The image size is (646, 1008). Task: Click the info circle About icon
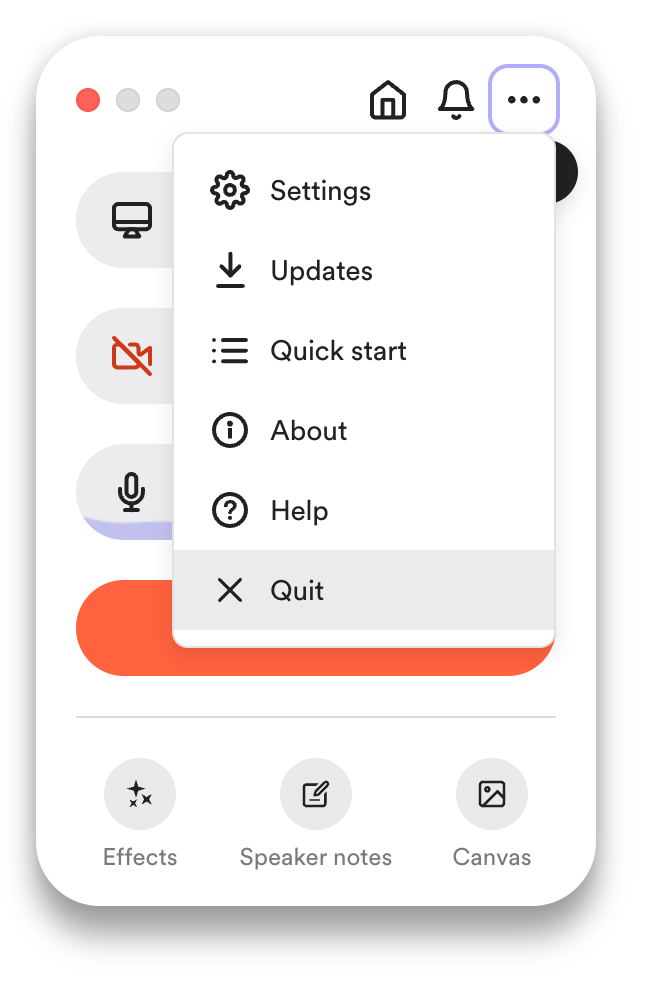pyautogui.click(x=229, y=431)
